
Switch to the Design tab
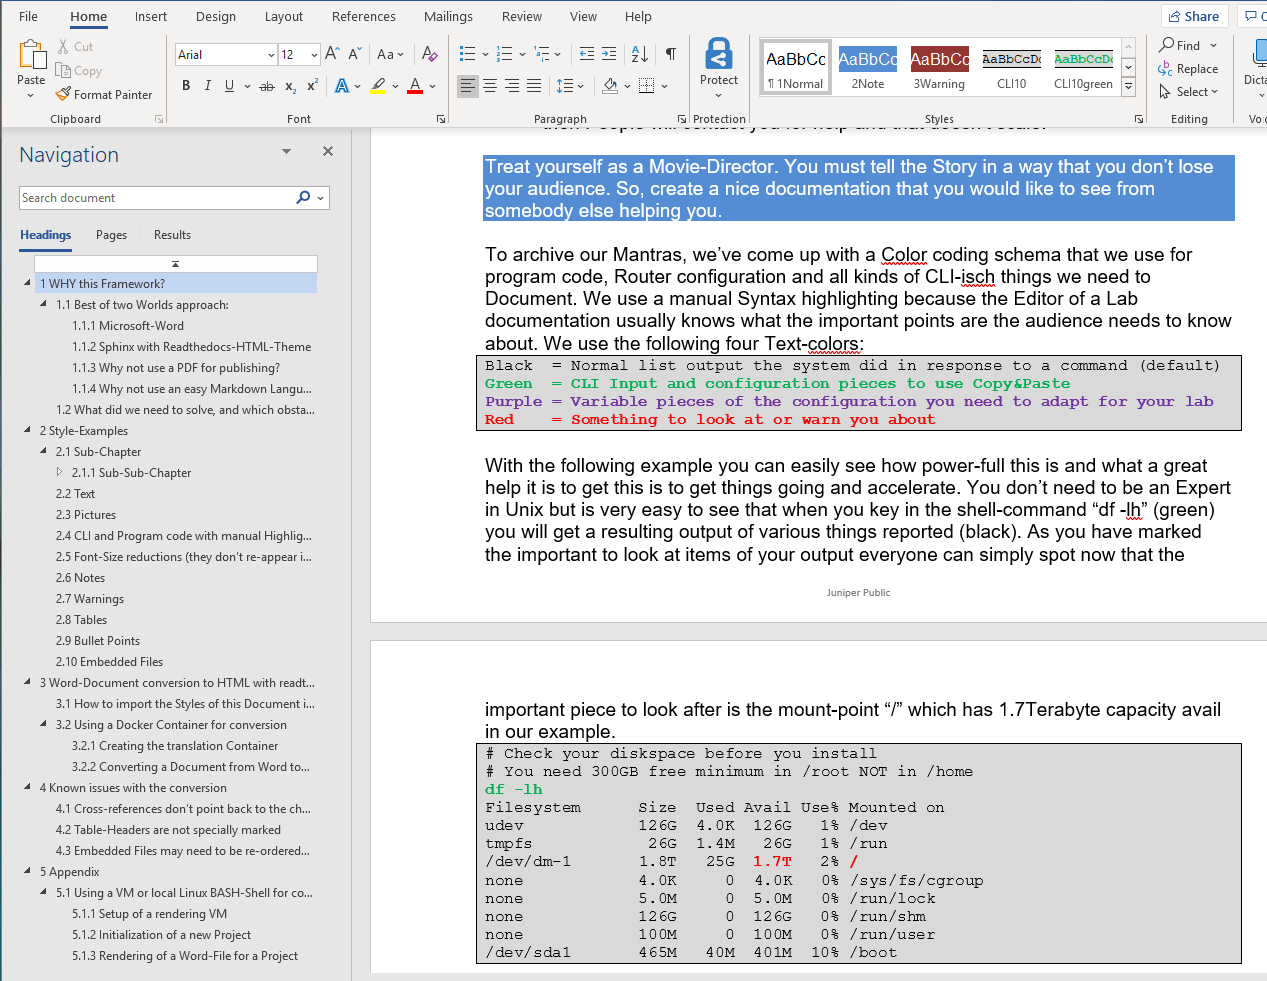point(216,16)
